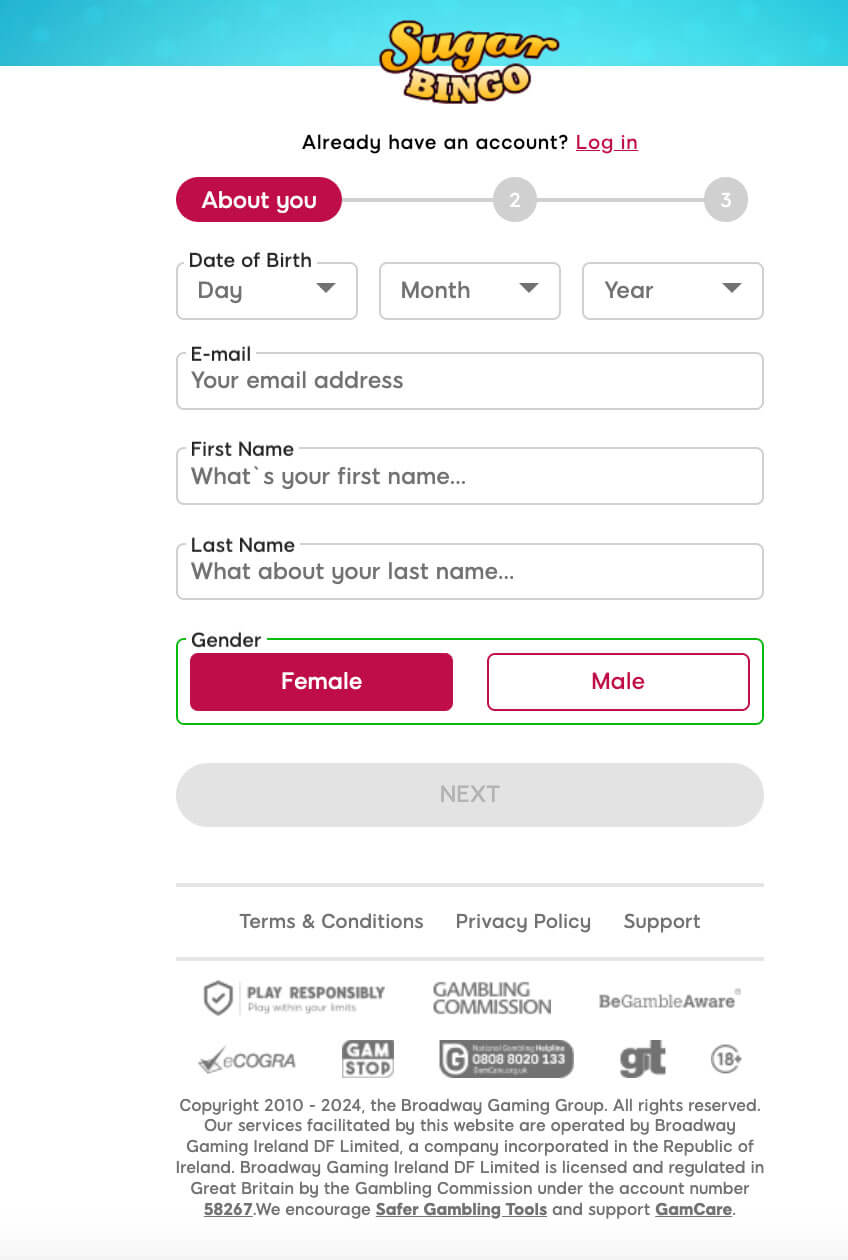Click the Sugar Bingo logo
The image size is (848, 1260).
point(469,62)
